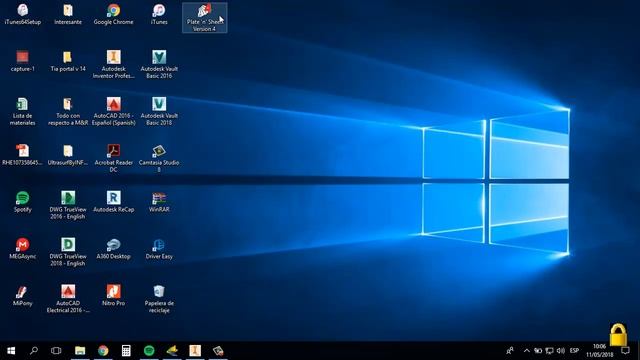Select AutoCAD 2016 Español shortcut
This screenshot has width=640, height=360.
coord(113,111)
